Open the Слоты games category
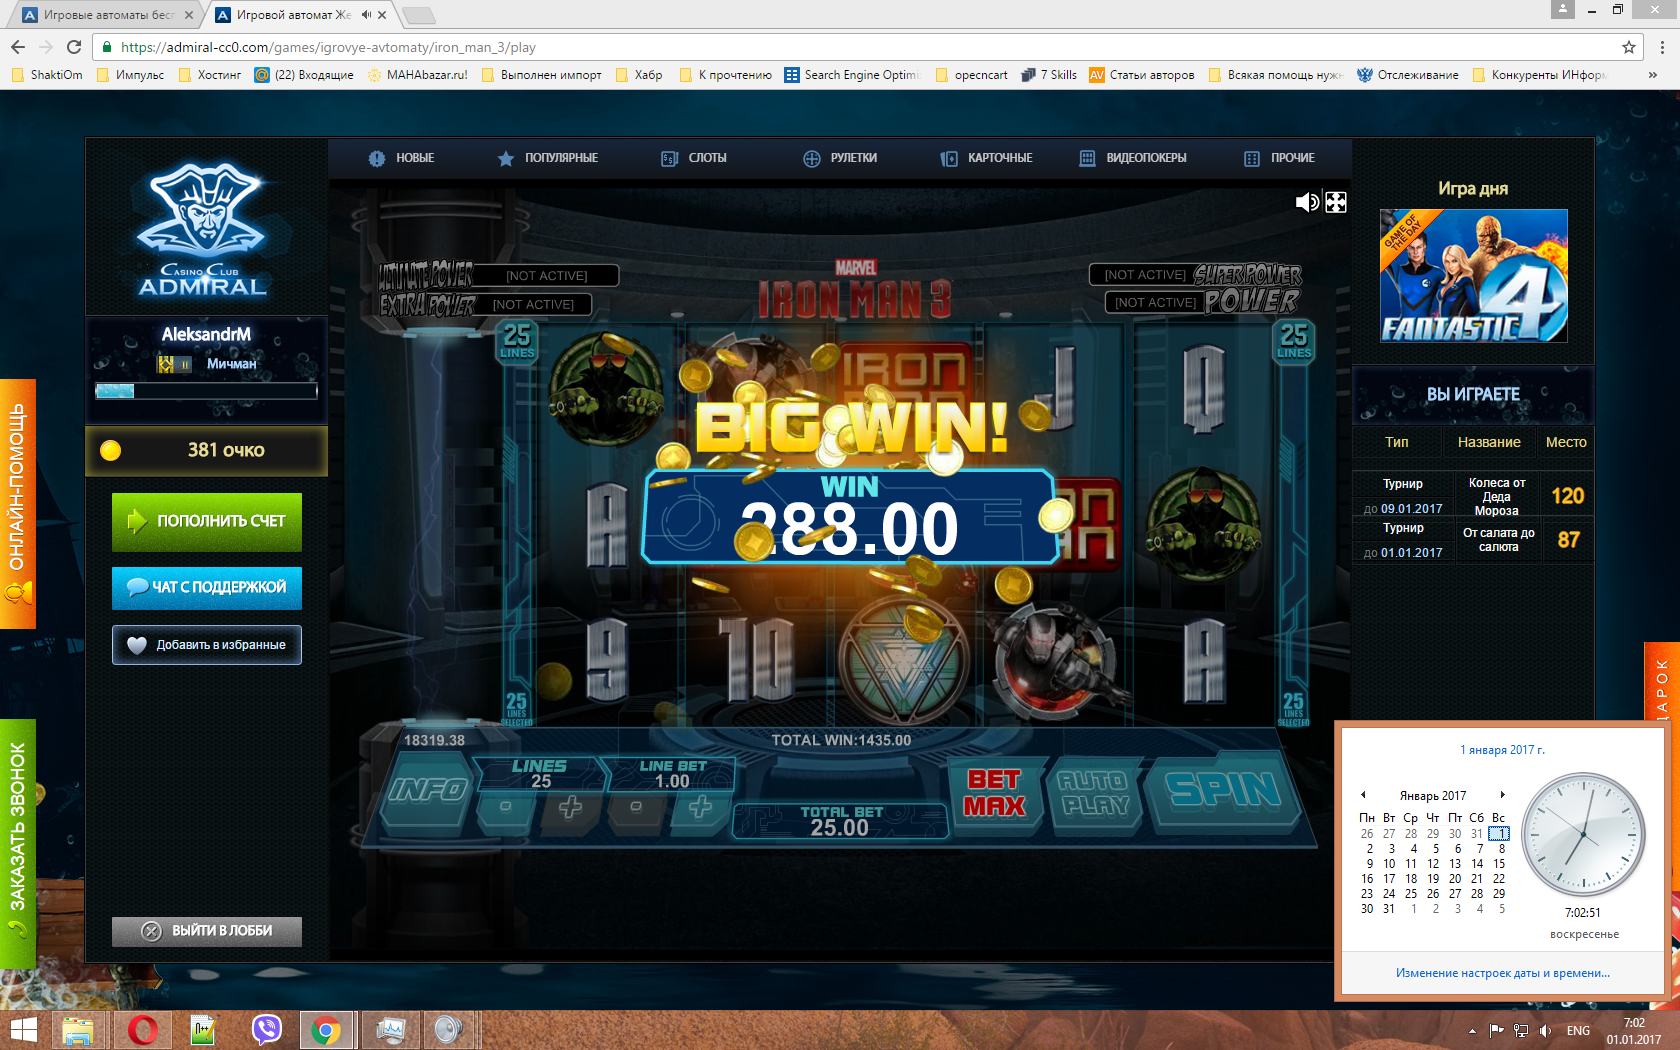 [694, 158]
